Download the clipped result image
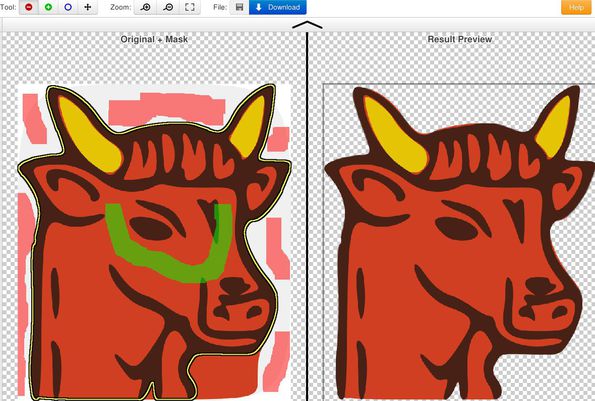This screenshot has height=401, width=595. (277, 7)
